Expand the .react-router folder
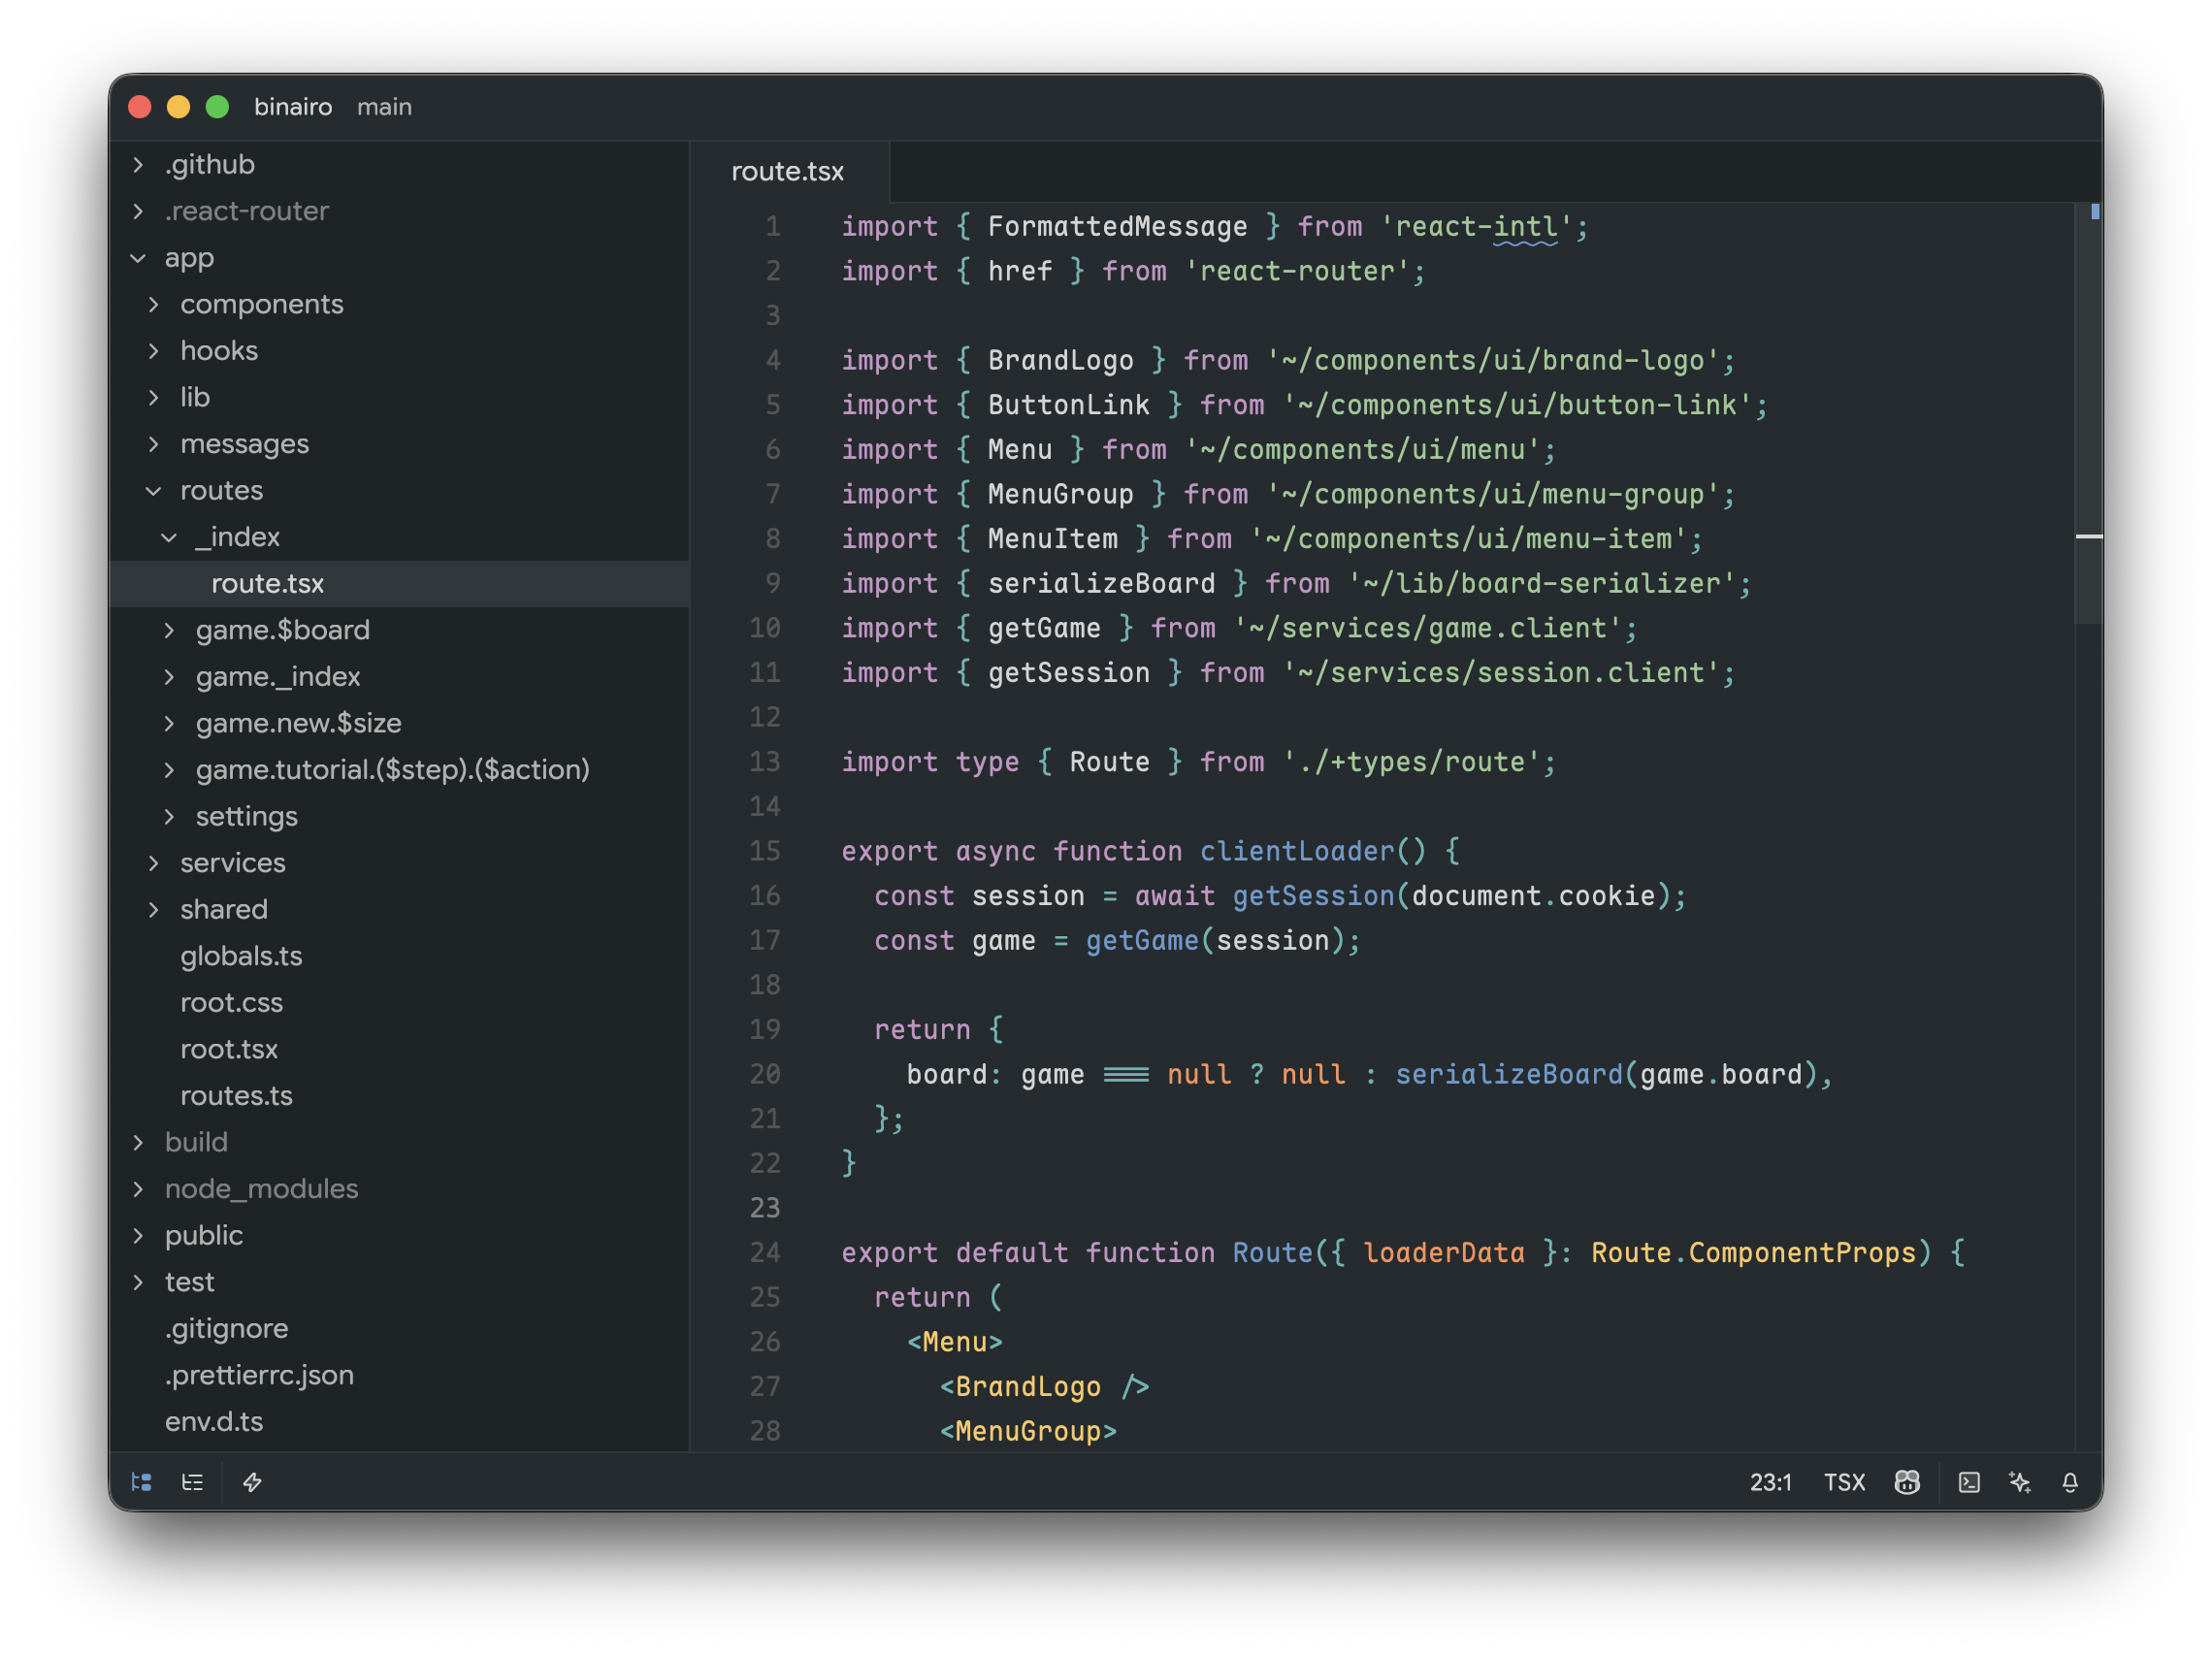The image size is (2212, 1655). tap(400, 211)
